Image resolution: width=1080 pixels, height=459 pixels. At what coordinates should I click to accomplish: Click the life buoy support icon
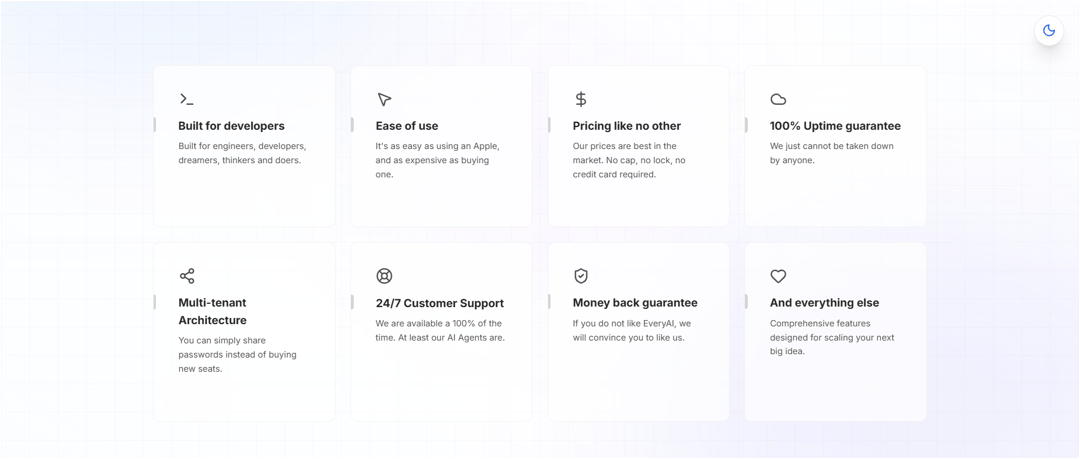(384, 276)
